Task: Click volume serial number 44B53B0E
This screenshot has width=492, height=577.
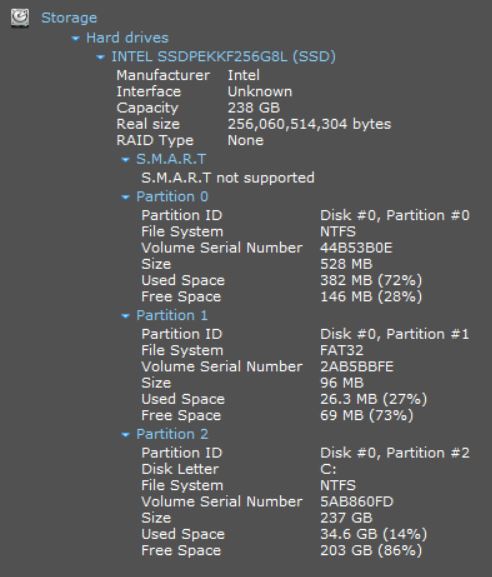Action: (356, 248)
